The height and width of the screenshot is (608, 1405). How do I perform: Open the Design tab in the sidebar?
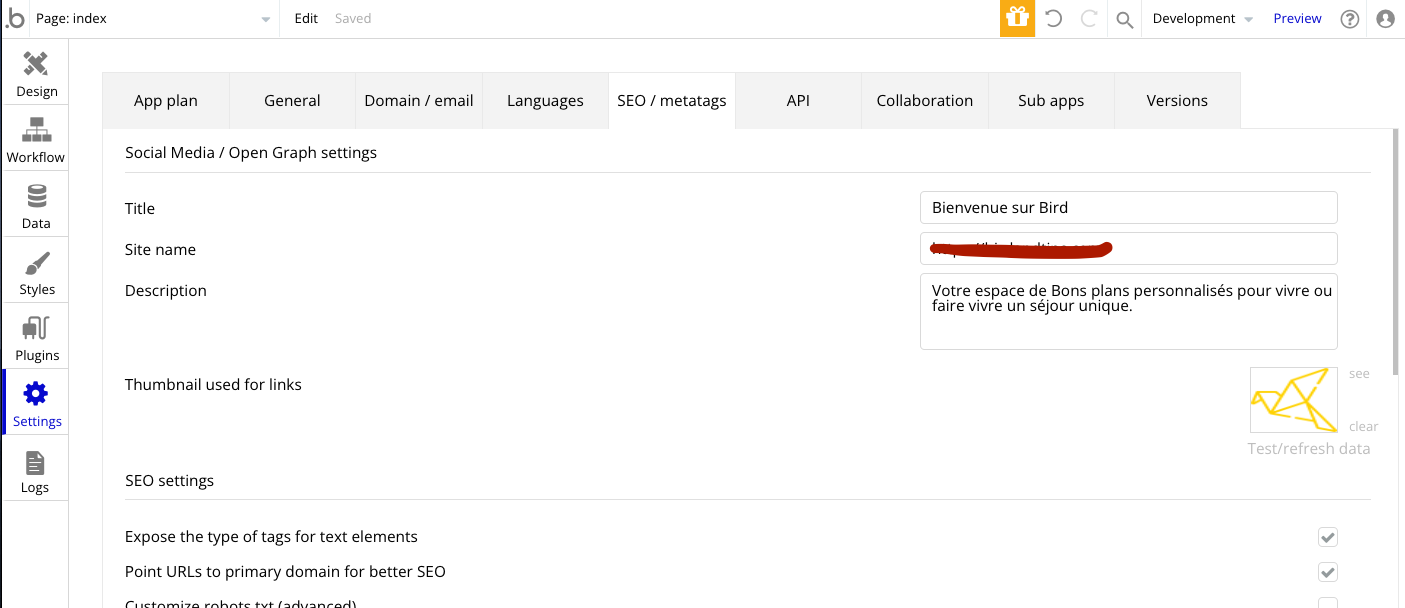(36, 74)
